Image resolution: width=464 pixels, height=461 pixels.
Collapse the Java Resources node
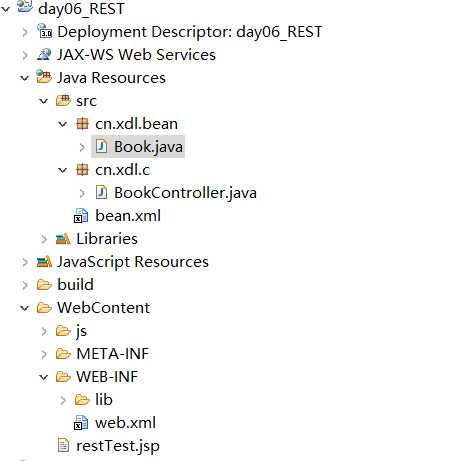[x=25, y=78]
